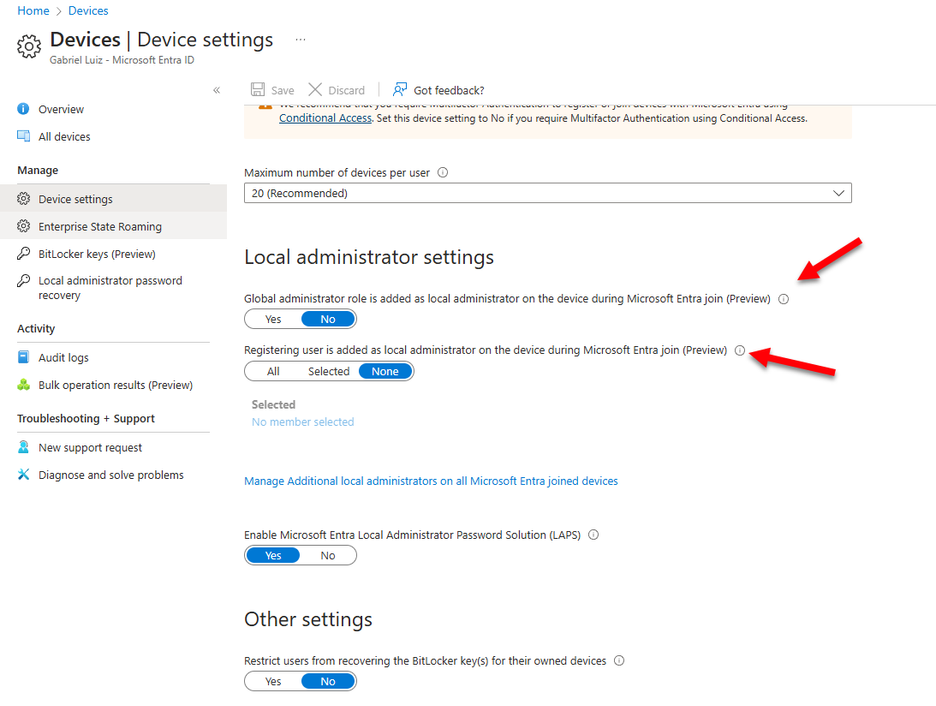Click 'Gabriel Luiz - Microsoft Entra ID' subtitle
This screenshot has height=706, width=936.
[x=122, y=60]
